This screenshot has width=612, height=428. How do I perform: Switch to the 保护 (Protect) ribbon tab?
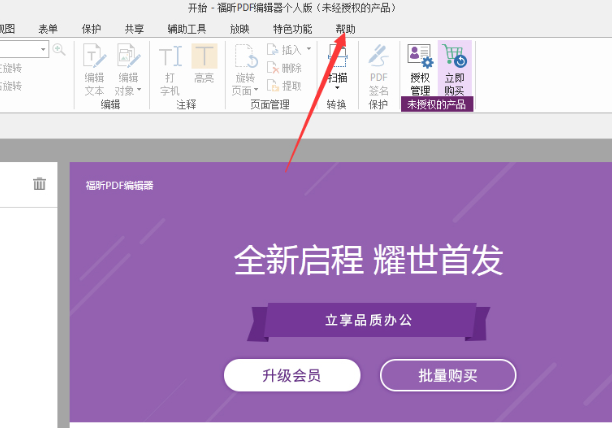point(91,29)
